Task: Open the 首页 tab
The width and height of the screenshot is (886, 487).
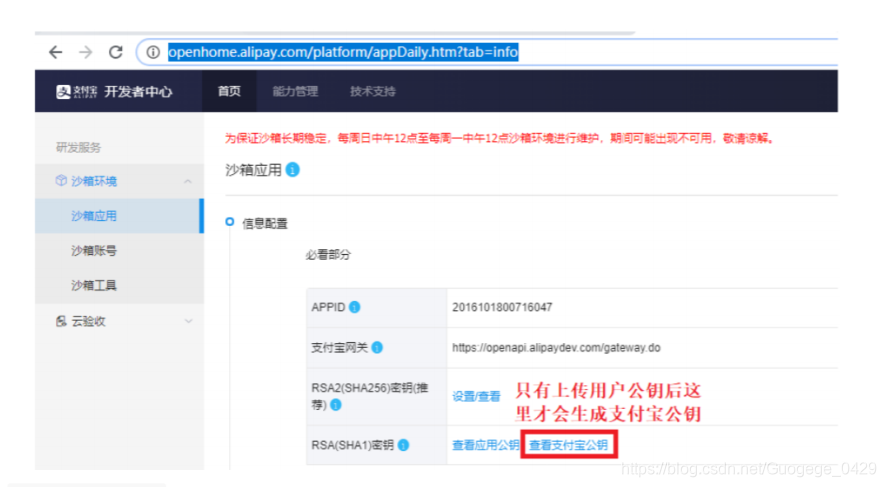Action: coord(229,91)
